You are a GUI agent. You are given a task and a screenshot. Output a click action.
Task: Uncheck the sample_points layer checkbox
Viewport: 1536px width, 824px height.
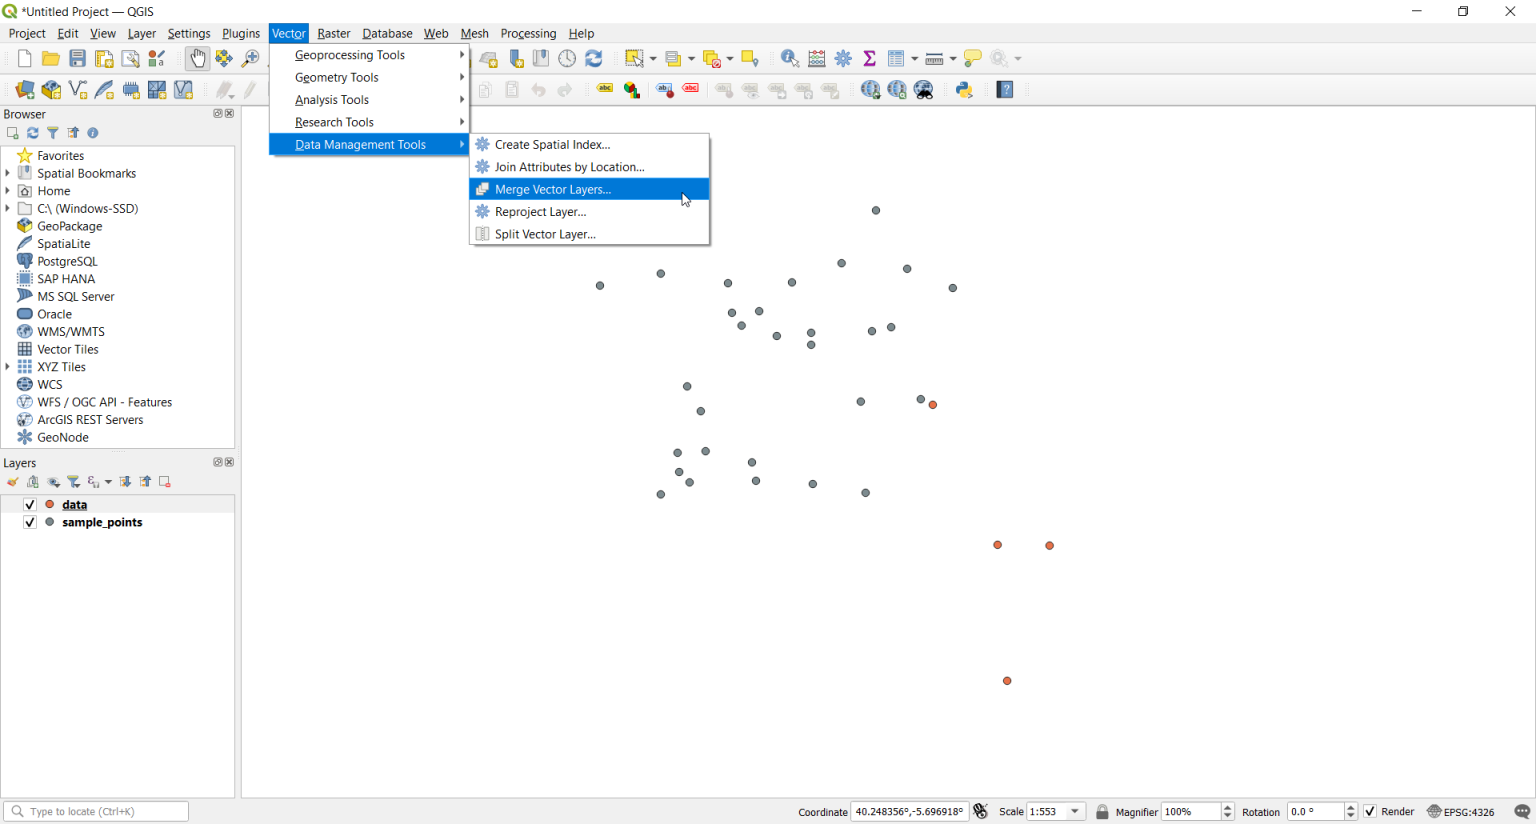(x=29, y=522)
